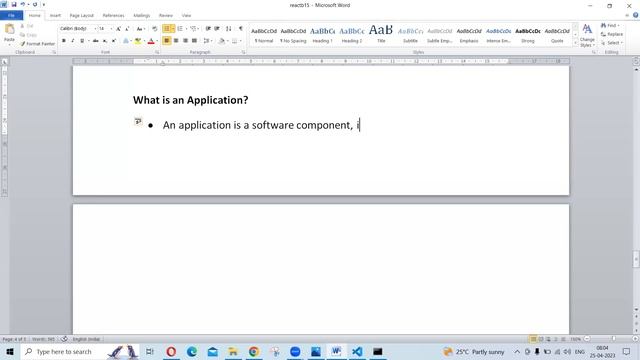Toggle Underline formatting

[x=82, y=41]
